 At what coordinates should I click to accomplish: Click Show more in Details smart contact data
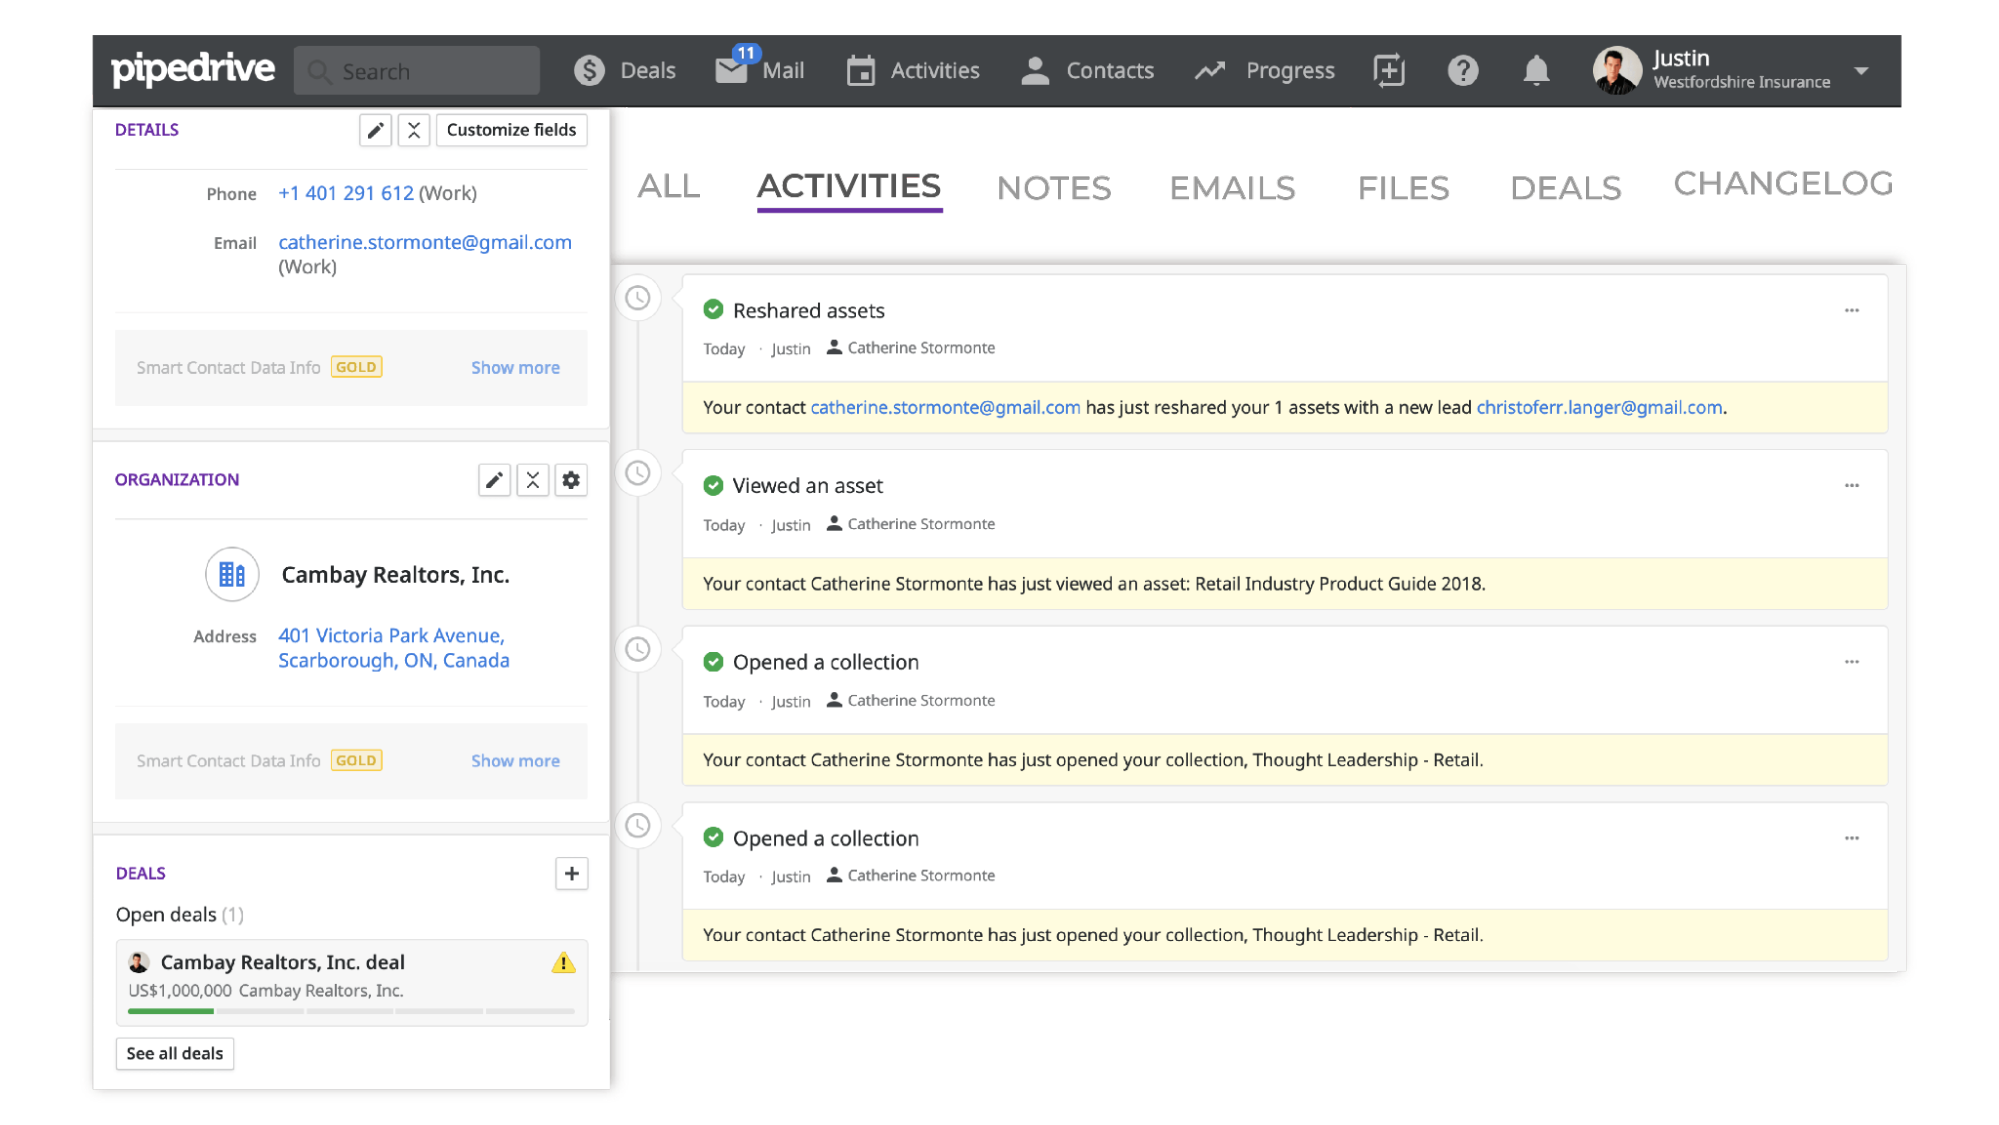tap(515, 368)
